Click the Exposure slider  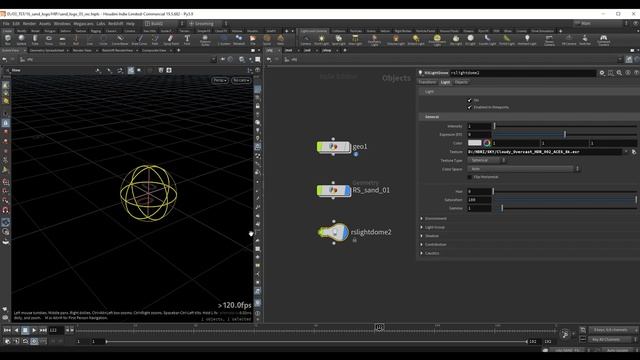tap(565, 134)
